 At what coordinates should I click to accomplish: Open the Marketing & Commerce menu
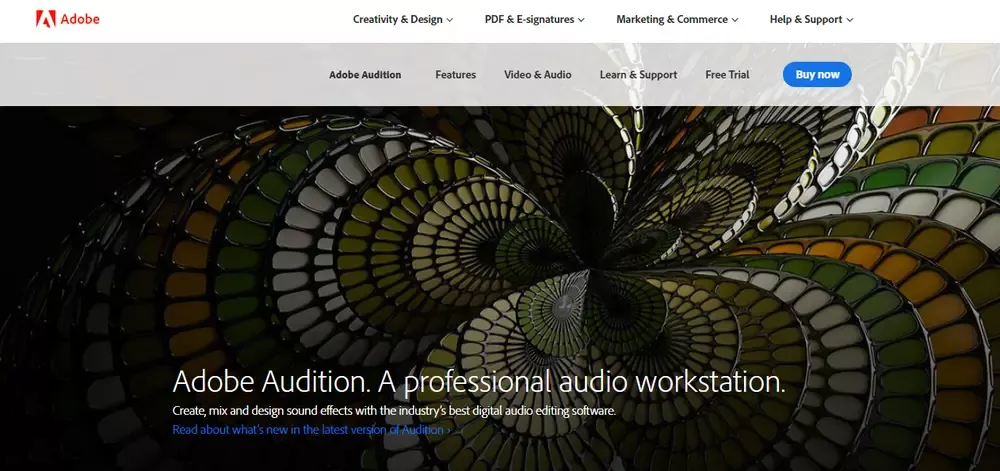tap(671, 19)
